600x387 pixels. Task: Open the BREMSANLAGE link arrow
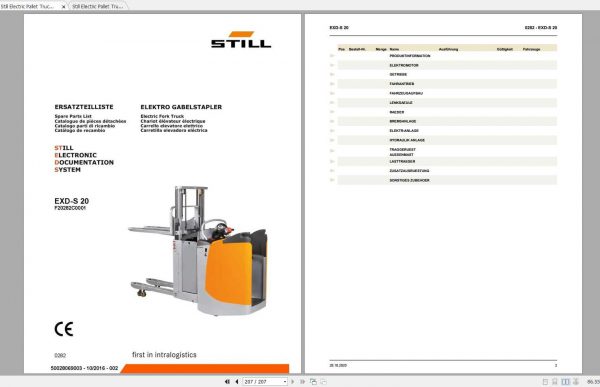tap(332, 121)
